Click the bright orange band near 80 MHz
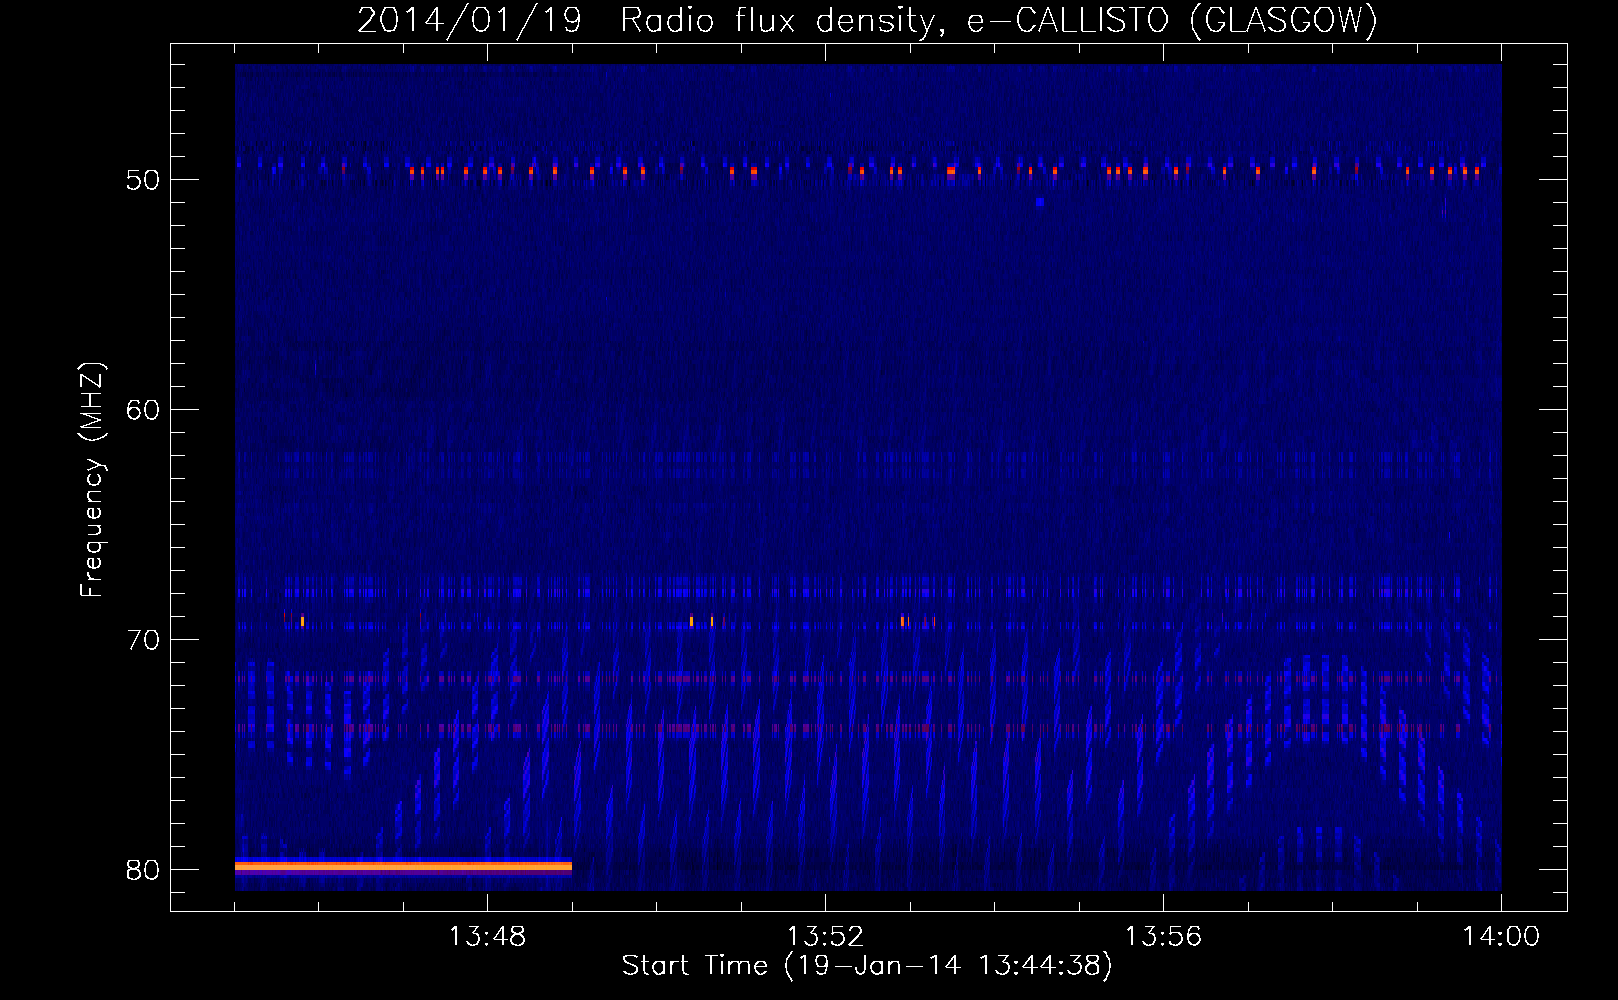Screen dimensions: 1618x1000 403,867
